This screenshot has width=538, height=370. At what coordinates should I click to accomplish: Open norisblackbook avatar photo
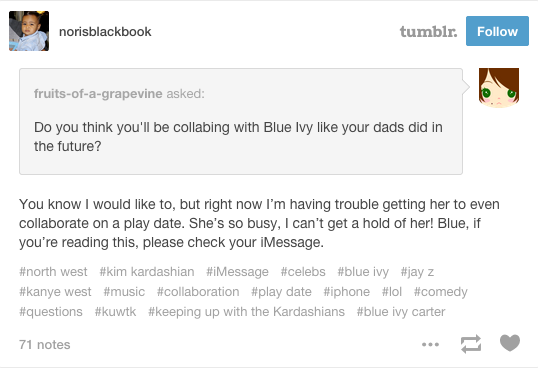tap(29, 31)
